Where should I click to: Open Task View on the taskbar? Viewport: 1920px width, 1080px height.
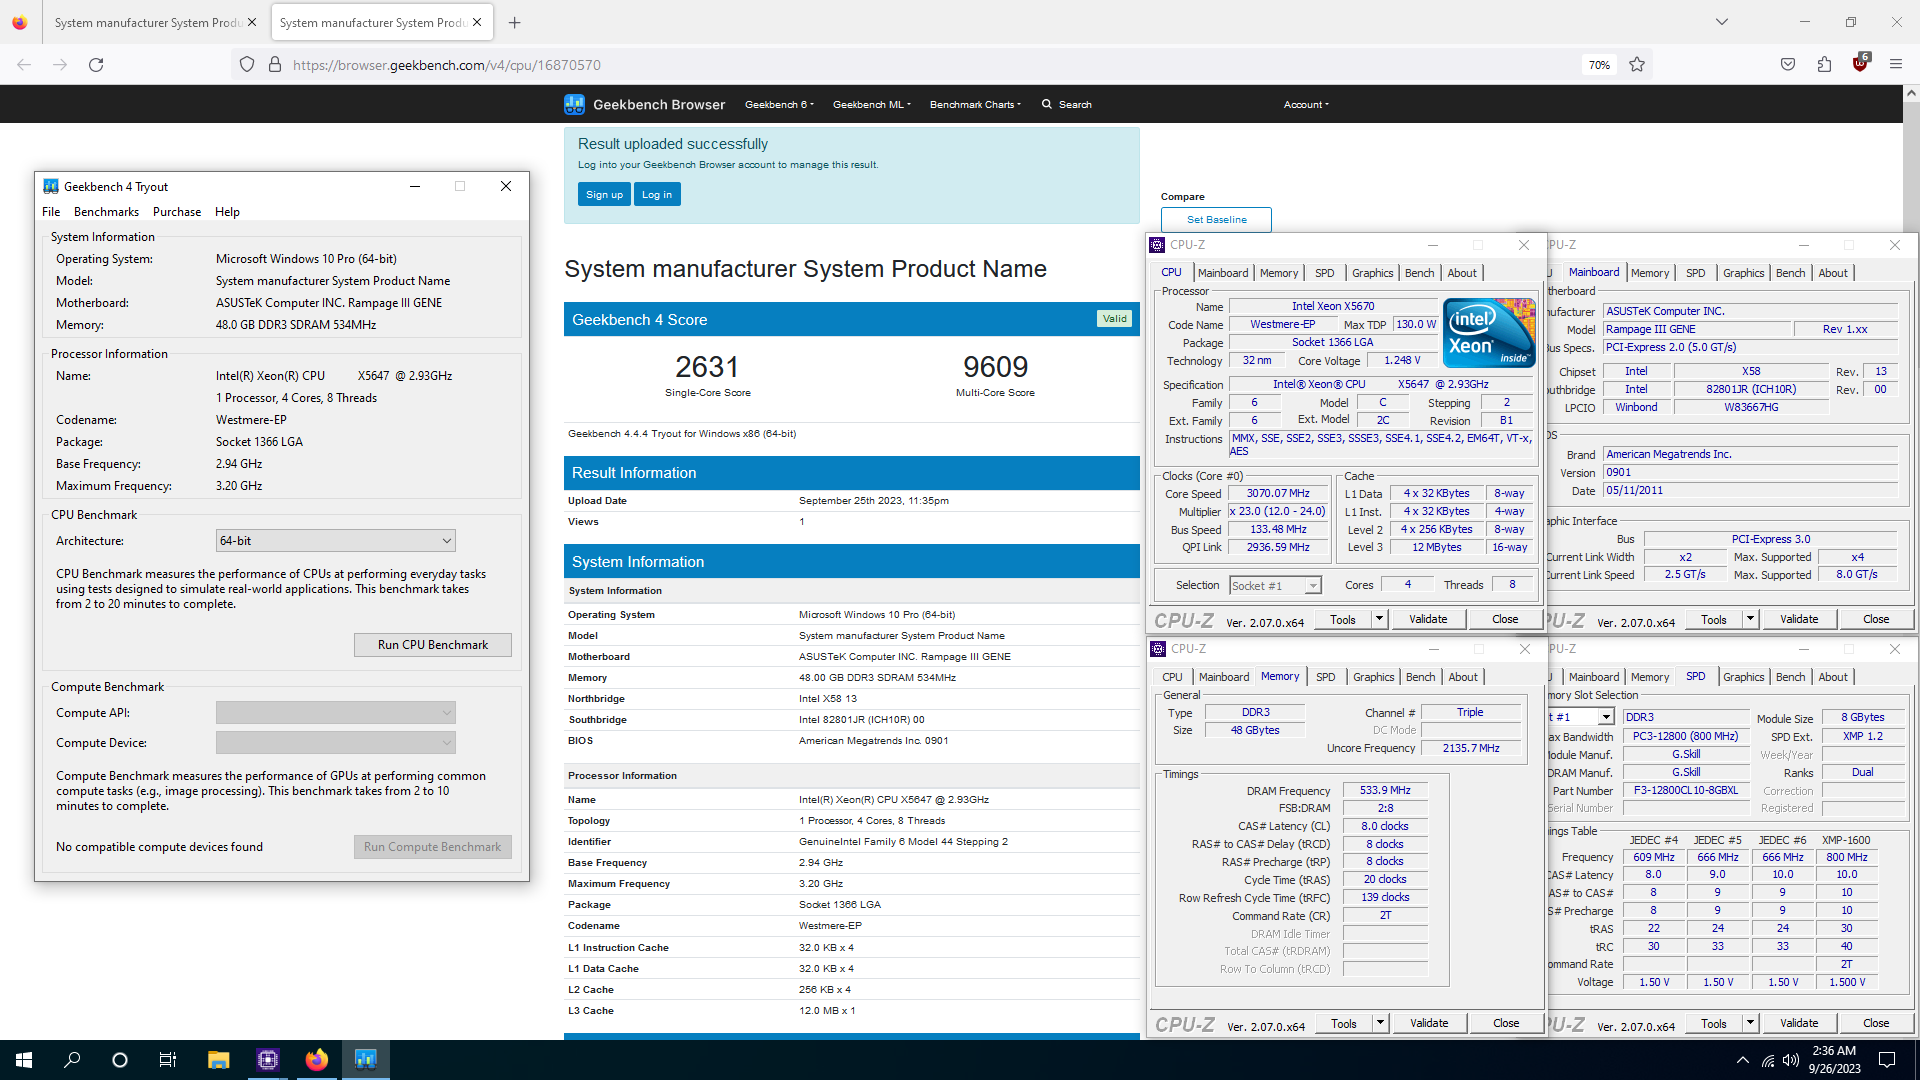tap(168, 1060)
